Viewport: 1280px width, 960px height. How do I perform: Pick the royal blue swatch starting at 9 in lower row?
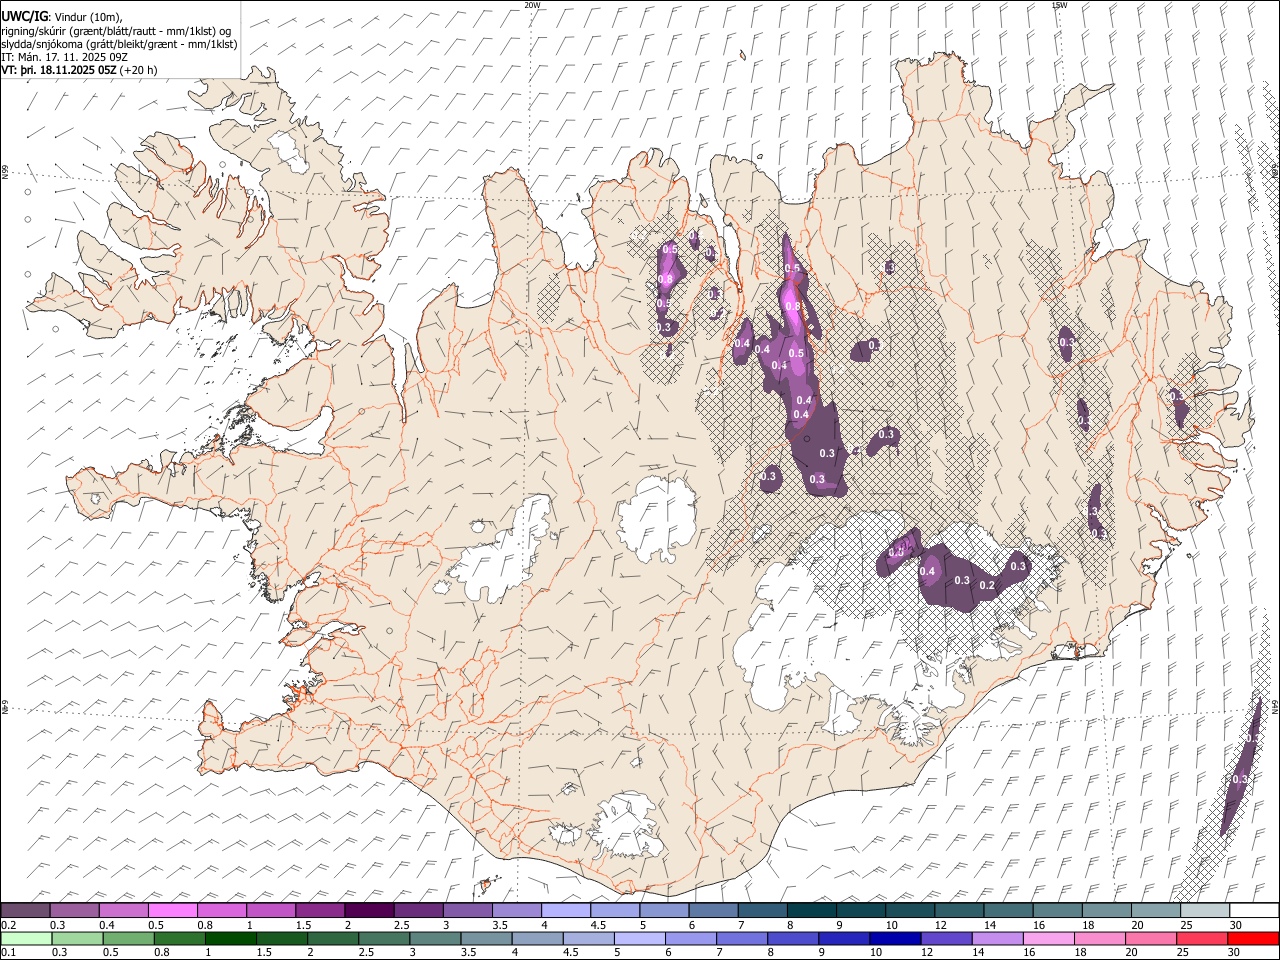coord(844,938)
